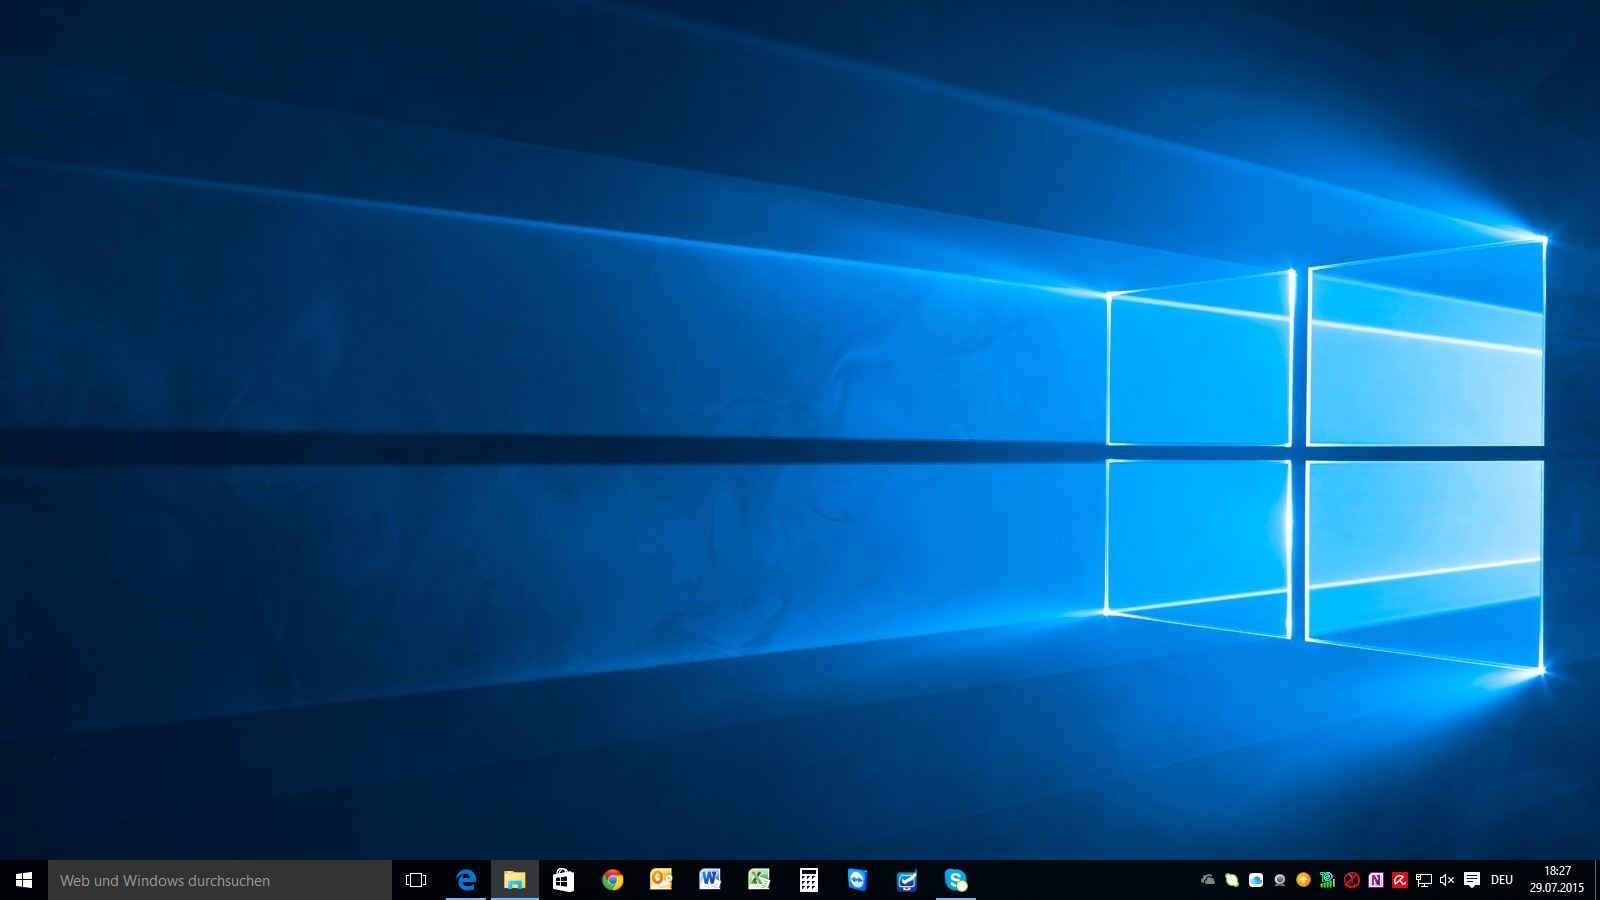This screenshot has height=900, width=1600.
Task: Open Microsoft Excel from the taskbar
Action: pyautogui.click(x=759, y=880)
